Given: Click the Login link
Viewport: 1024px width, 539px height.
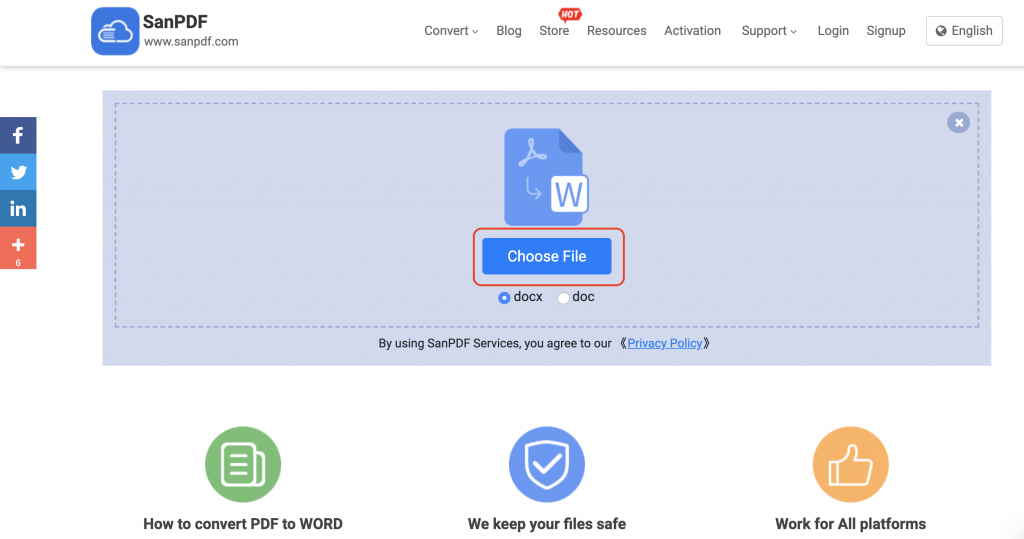Looking at the screenshot, I should pyautogui.click(x=833, y=31).
